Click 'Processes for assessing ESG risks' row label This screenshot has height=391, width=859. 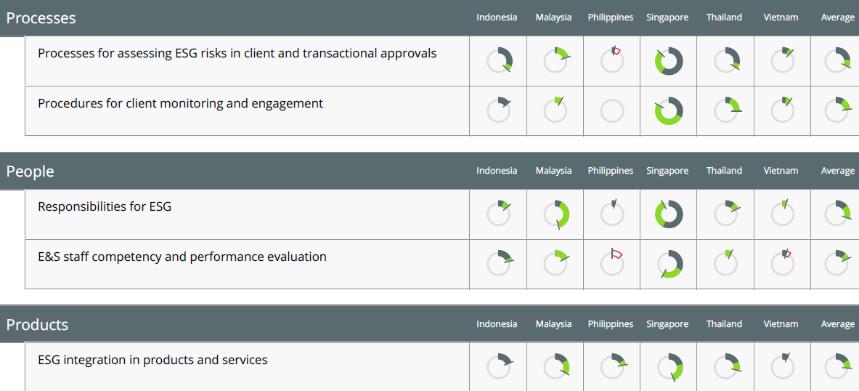237,54
